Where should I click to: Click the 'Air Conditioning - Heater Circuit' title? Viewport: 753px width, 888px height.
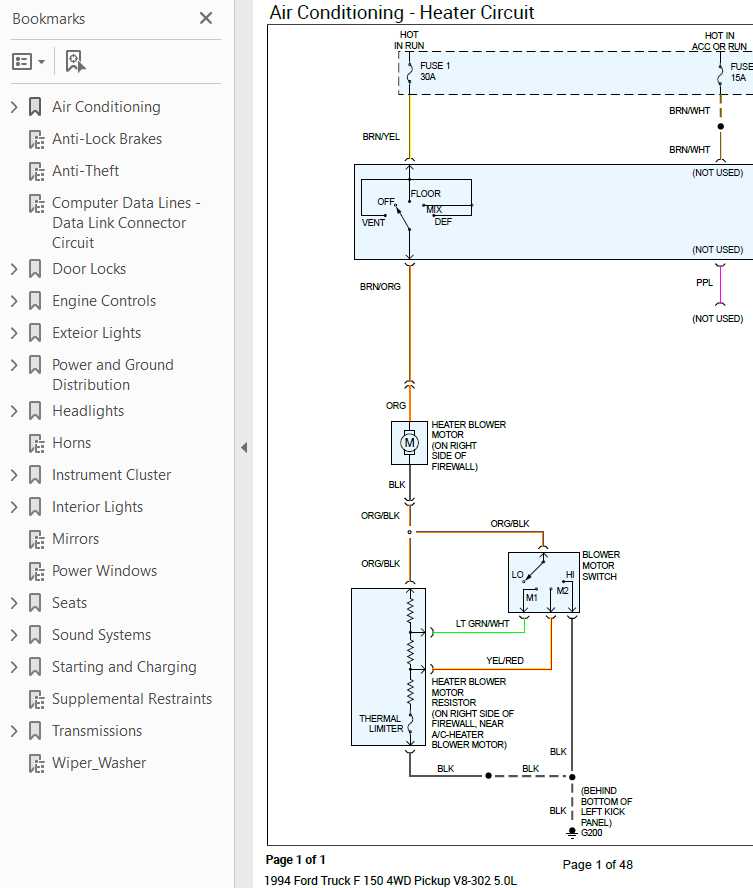point(401,12)
